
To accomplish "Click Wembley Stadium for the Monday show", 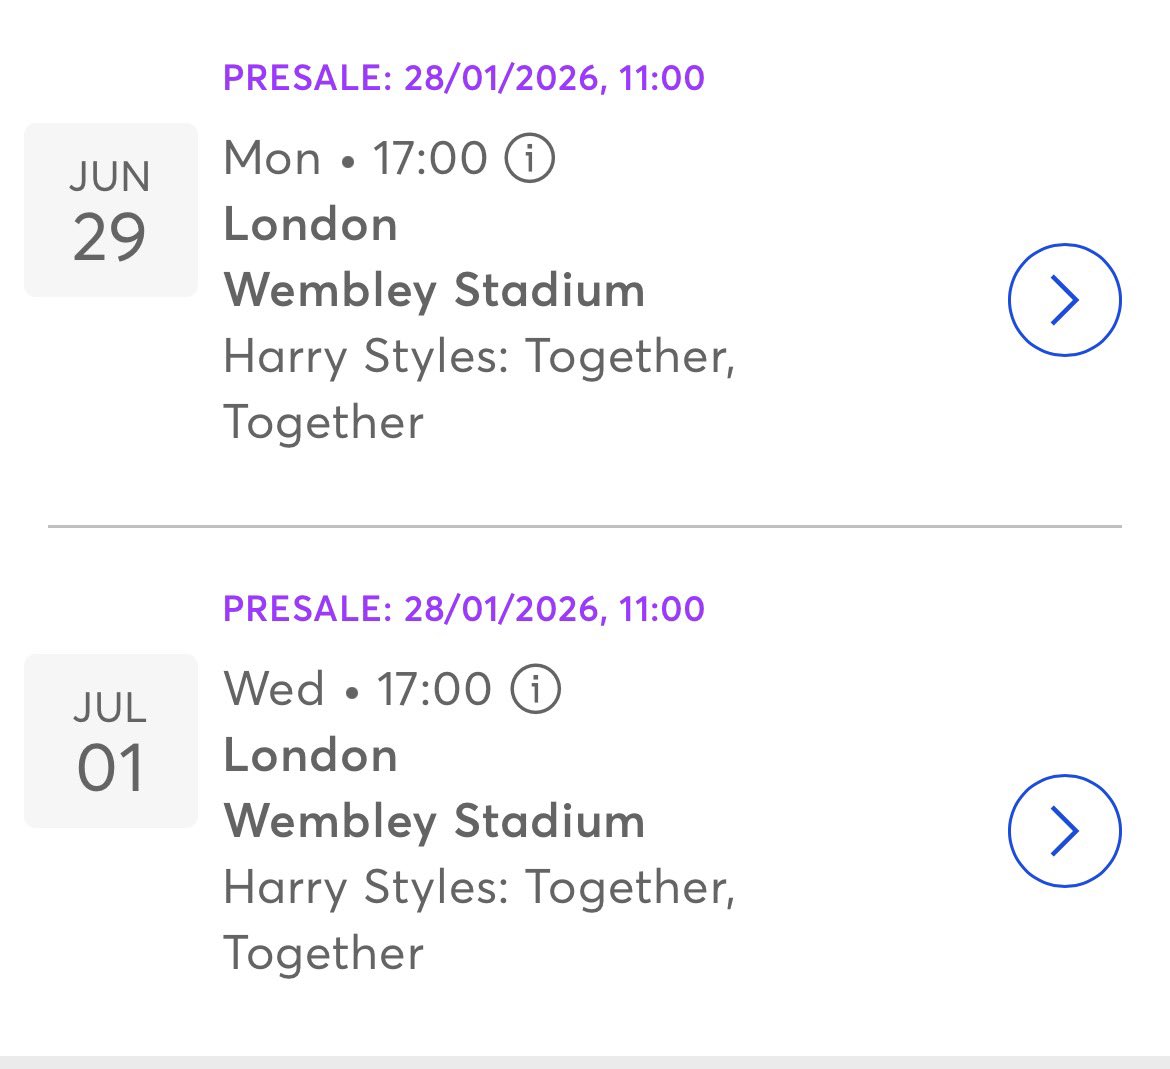I will (434, 291).
